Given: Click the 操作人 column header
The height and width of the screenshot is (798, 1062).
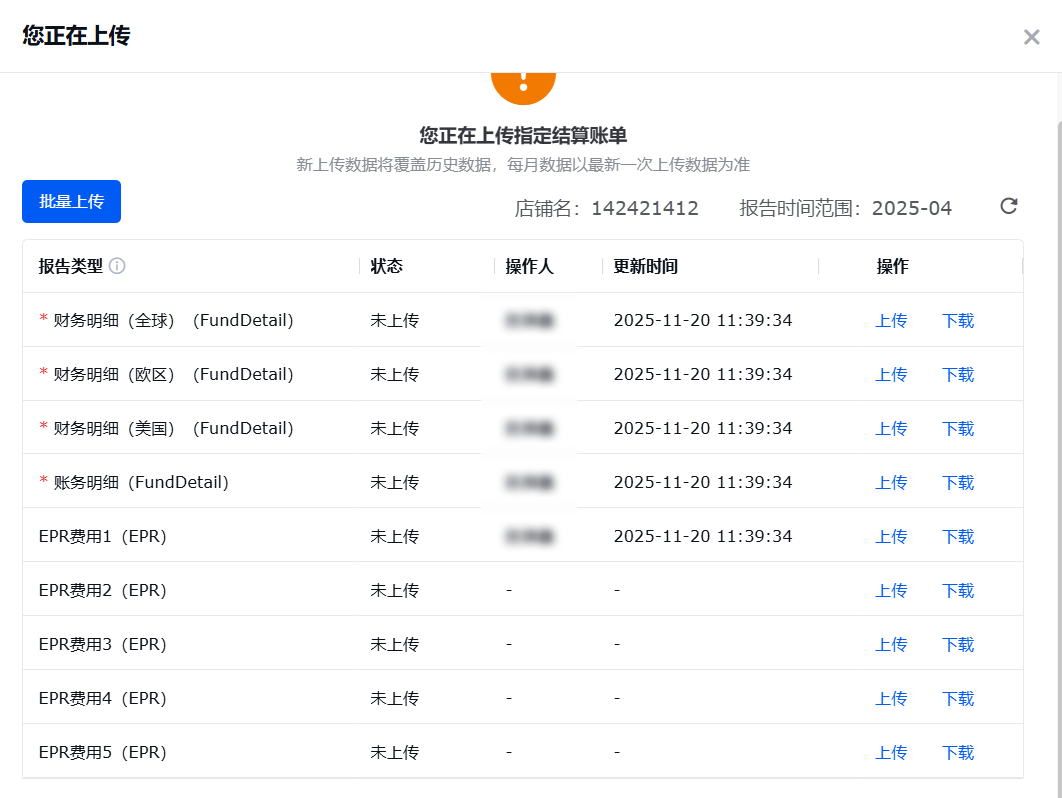Looking at the screenshot, I should [x=529, y=266].
